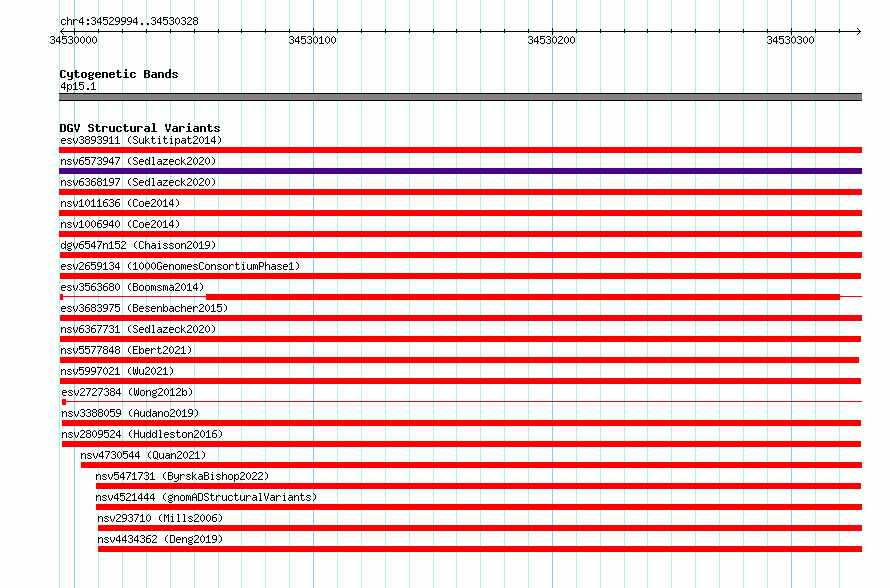Viewport: 890px width, 588px height.
Task: Select the dgv6547n152 (Chaisson2019) label
Action: click(138, 245)
